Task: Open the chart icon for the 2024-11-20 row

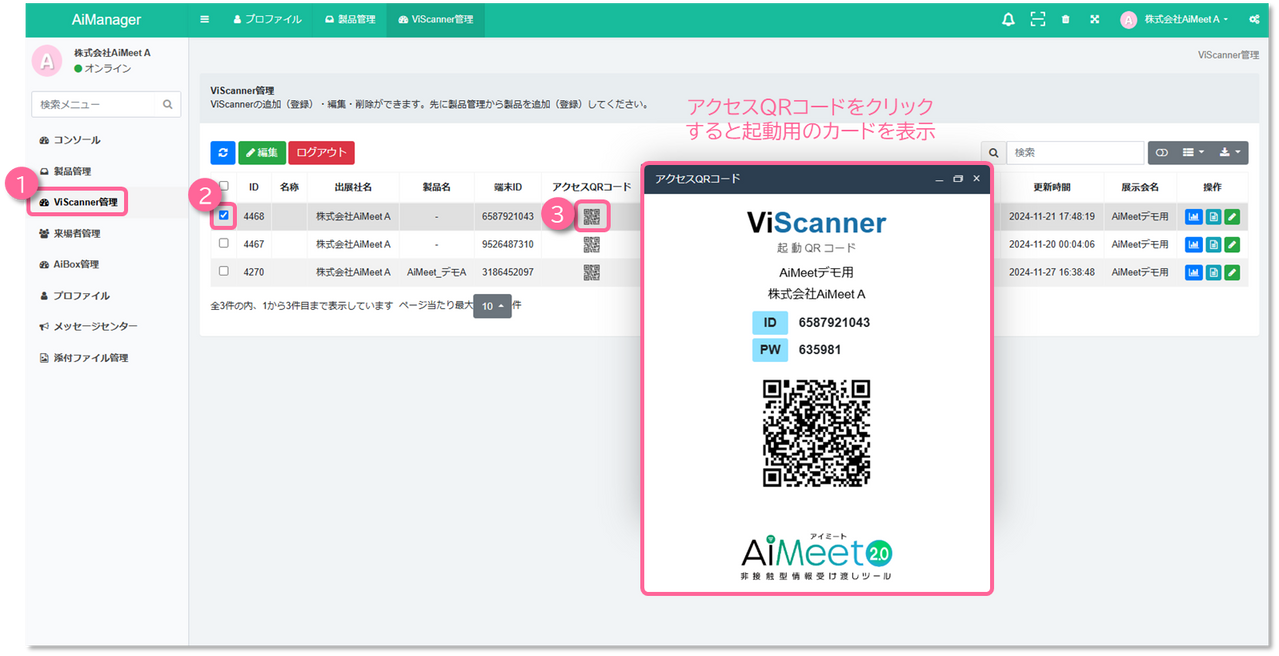Action: click(x=1194, y=244)
